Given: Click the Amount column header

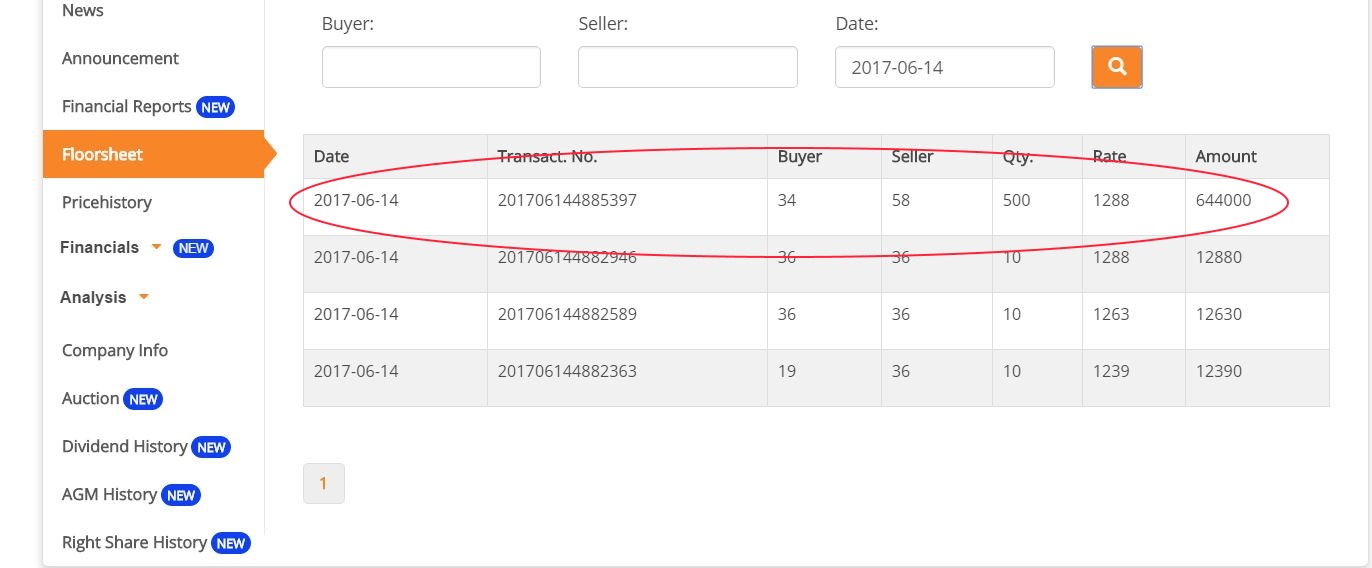Looking at the screenshot, I should pos(1226,156).
